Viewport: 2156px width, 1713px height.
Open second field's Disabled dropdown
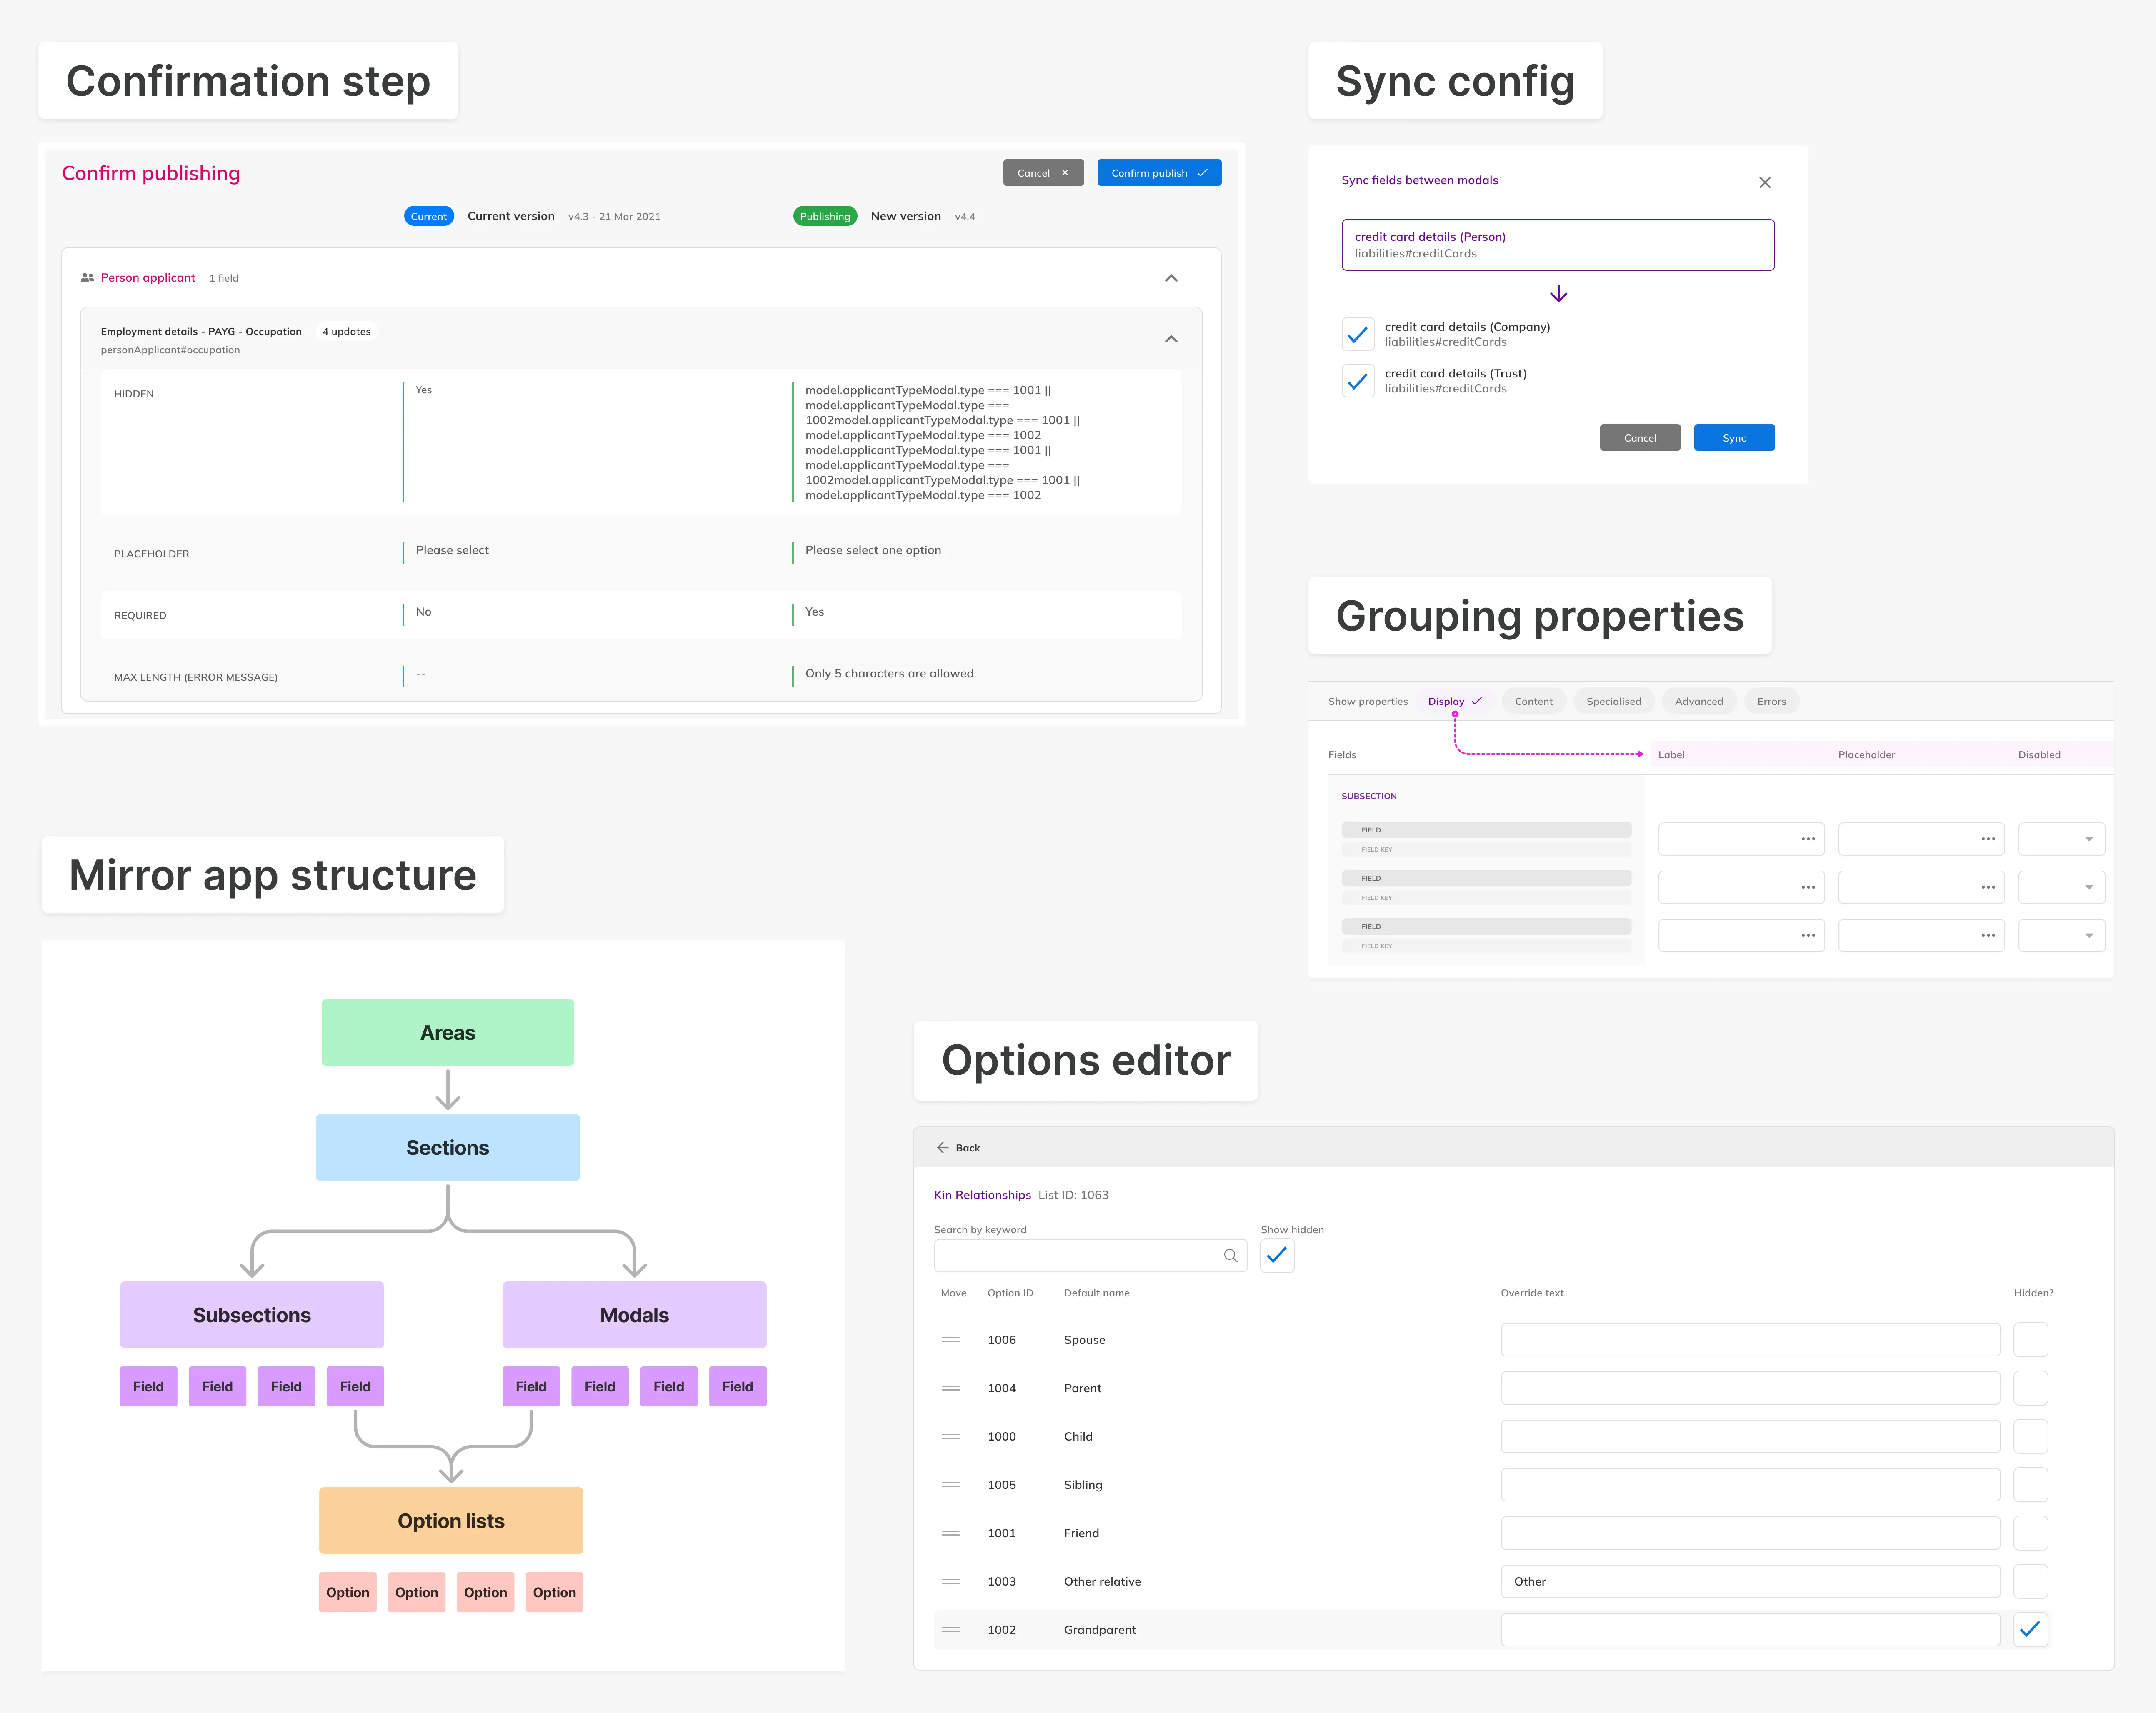pos(2061,887)
